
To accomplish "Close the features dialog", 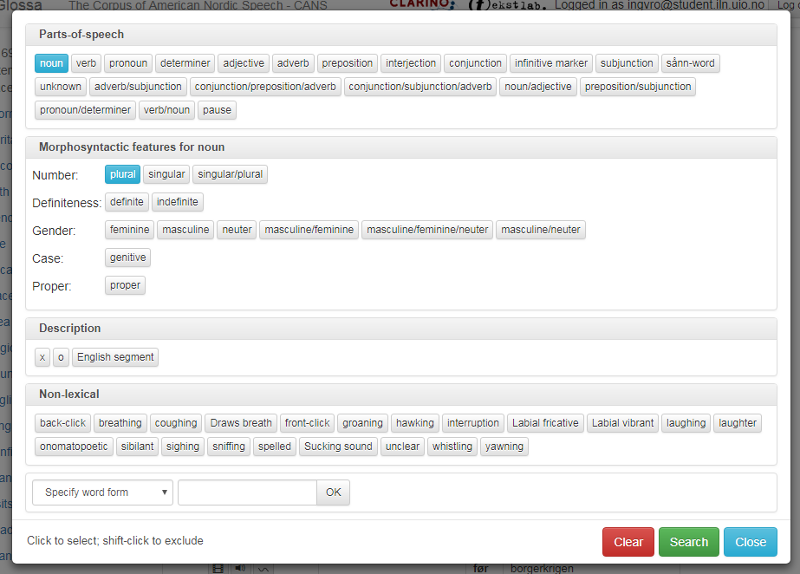I will click(x=751, y=542).
